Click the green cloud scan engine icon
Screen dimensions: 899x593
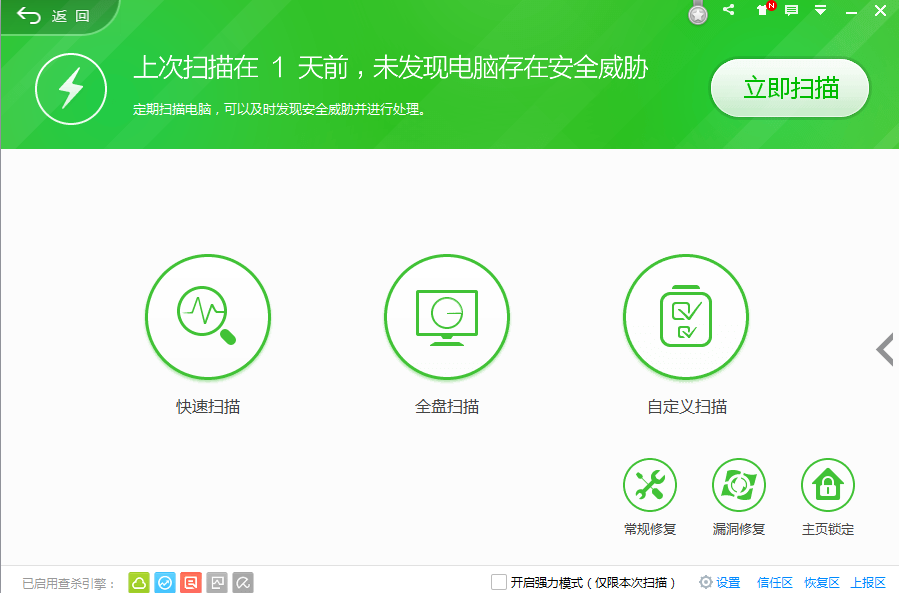pos(139,583)
